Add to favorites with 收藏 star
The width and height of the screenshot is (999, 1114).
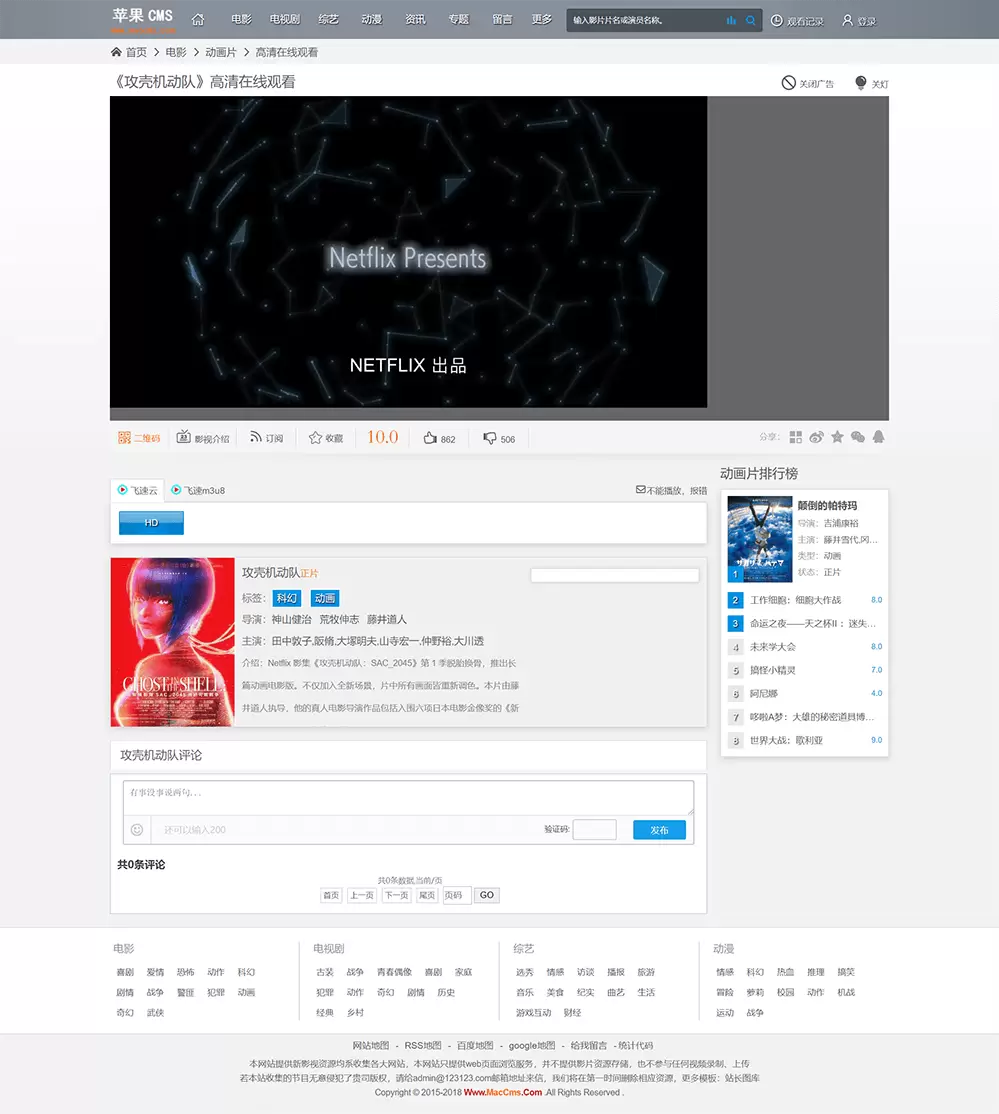click(315, 438)
